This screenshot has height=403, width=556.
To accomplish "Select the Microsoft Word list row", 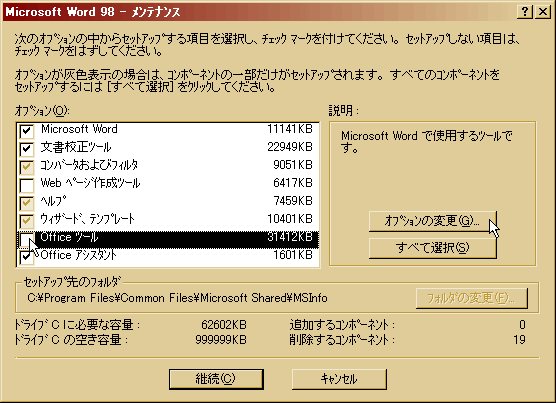I will tap(168, 129).
